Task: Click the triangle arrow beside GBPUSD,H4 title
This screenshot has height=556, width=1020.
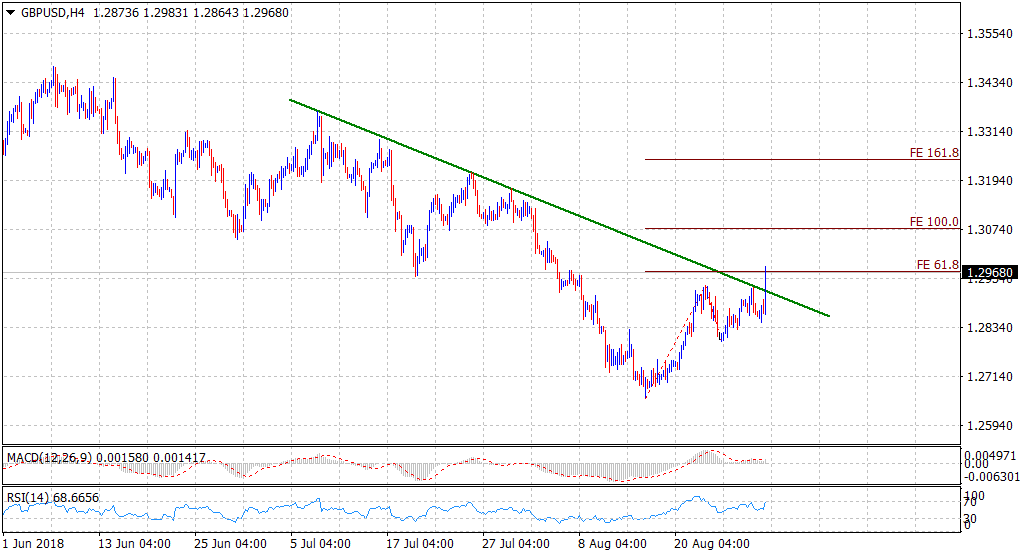Action: tap(11, 12)
